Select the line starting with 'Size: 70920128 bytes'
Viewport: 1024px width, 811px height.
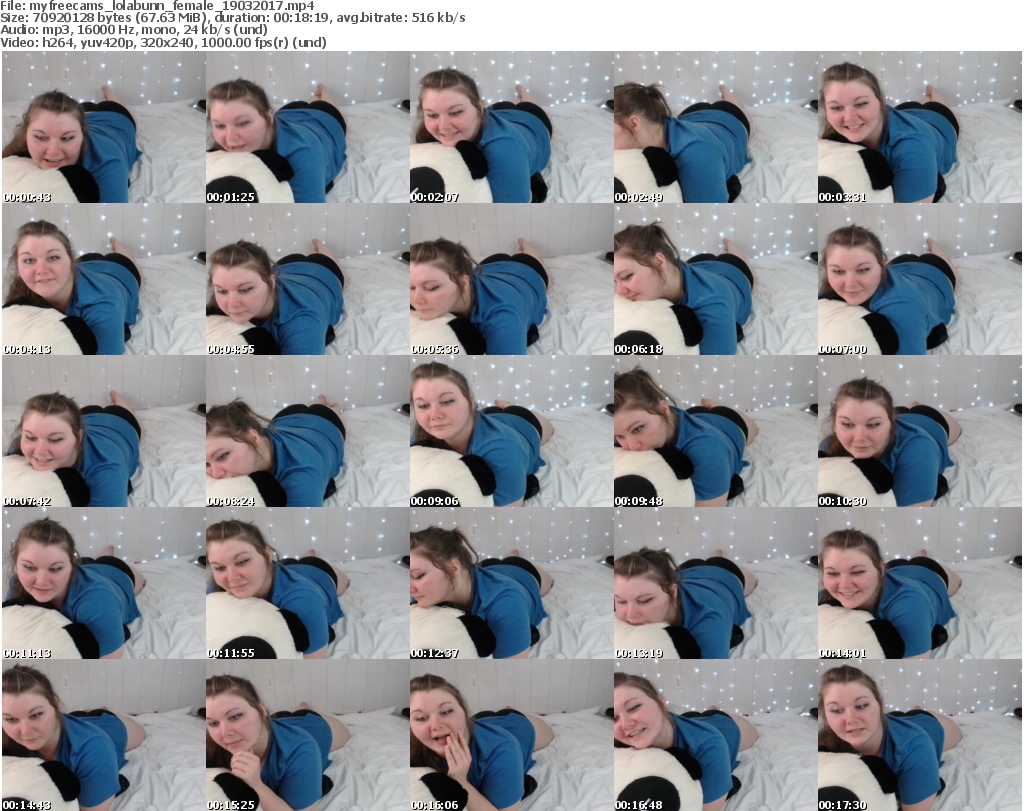(x=233, y=18)
